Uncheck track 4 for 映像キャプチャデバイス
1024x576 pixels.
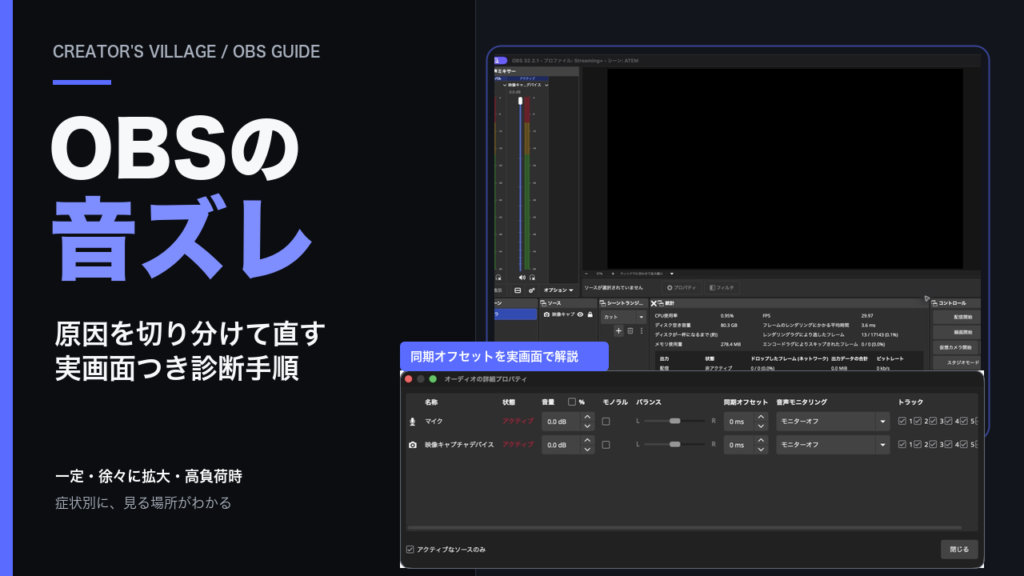[x=948, y=444]
